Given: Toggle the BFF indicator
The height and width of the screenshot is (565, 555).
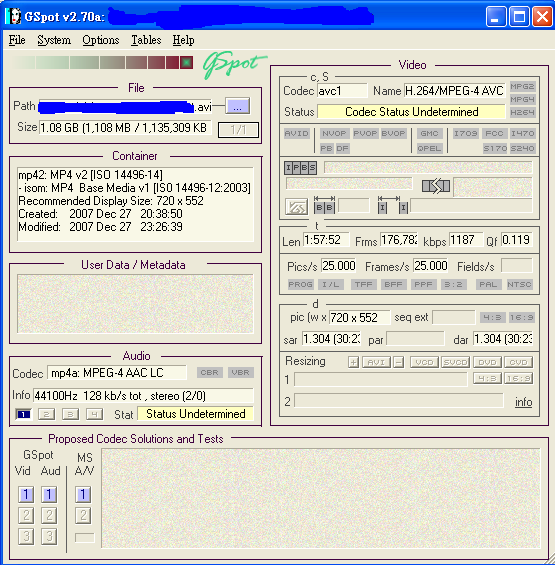Looking at the screenshot, I should [393, 284].
